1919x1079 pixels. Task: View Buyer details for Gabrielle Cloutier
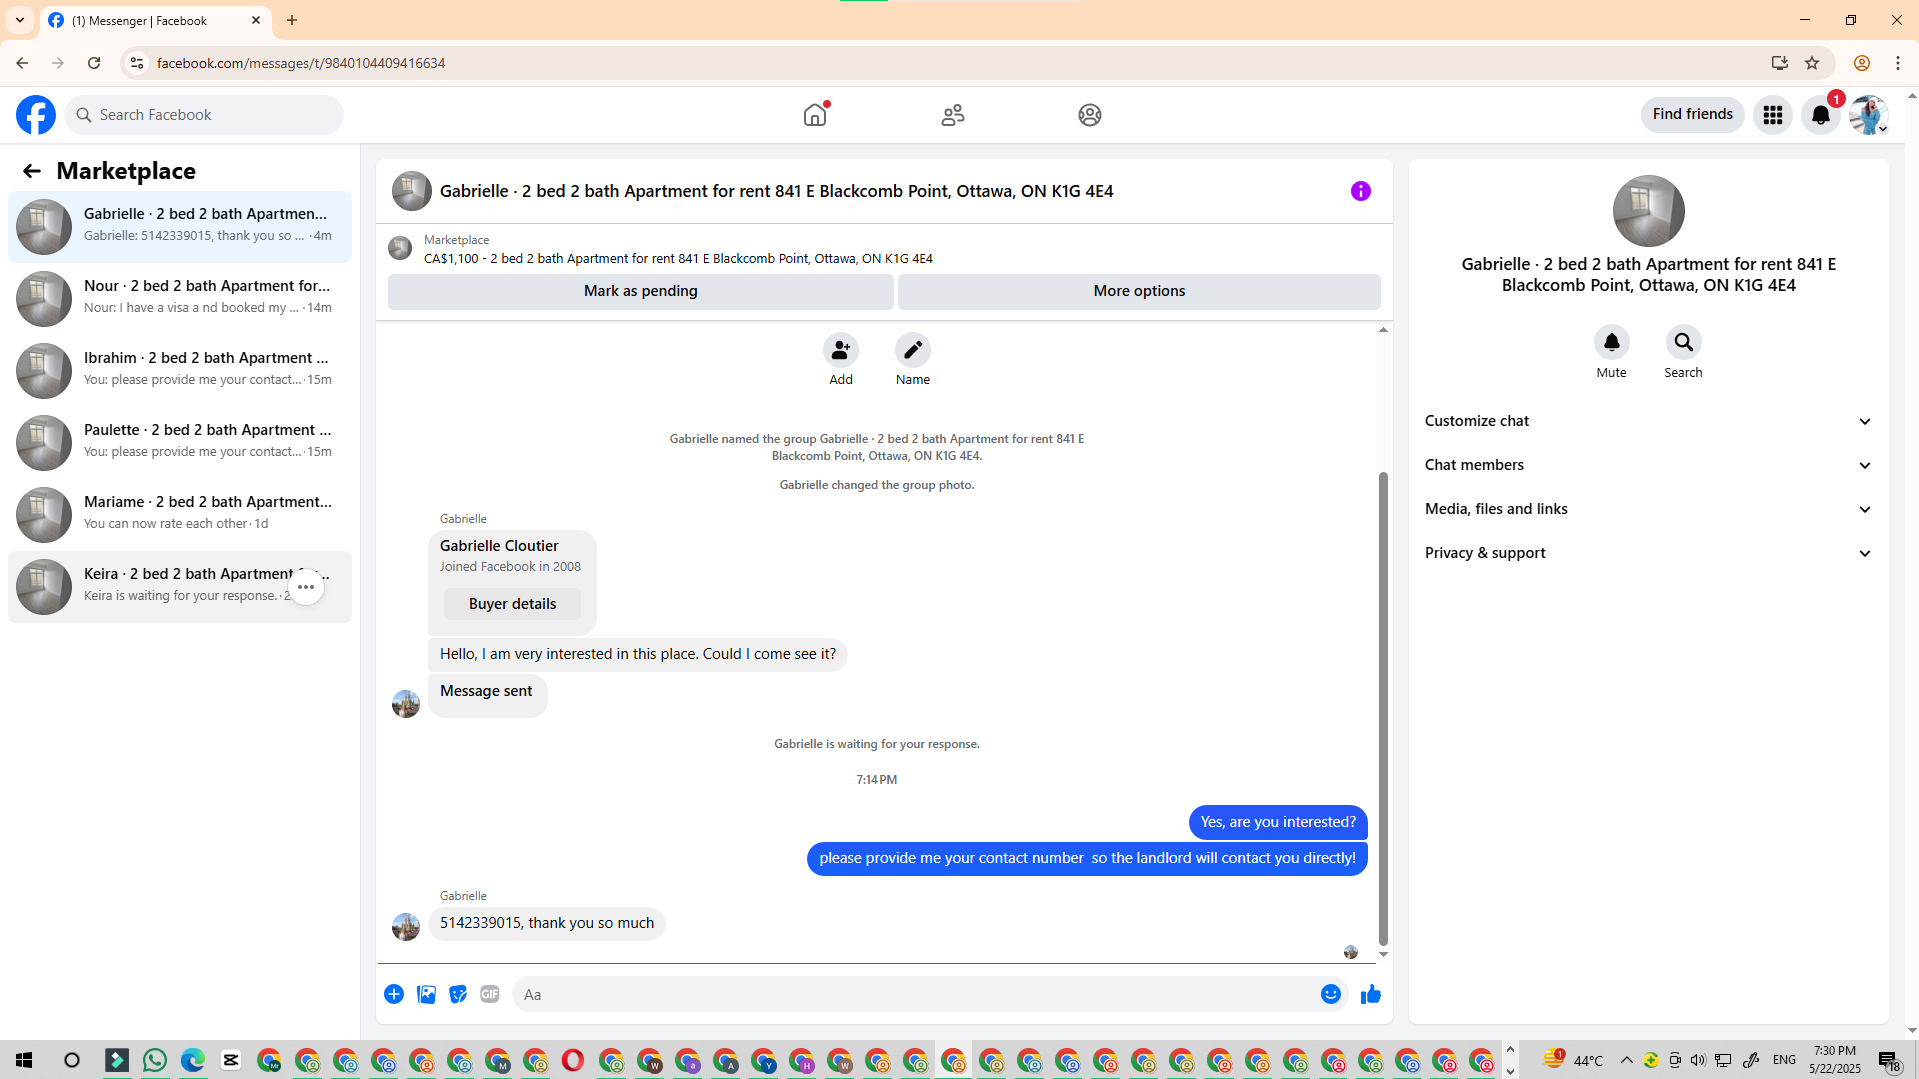[x=512, y=604]
